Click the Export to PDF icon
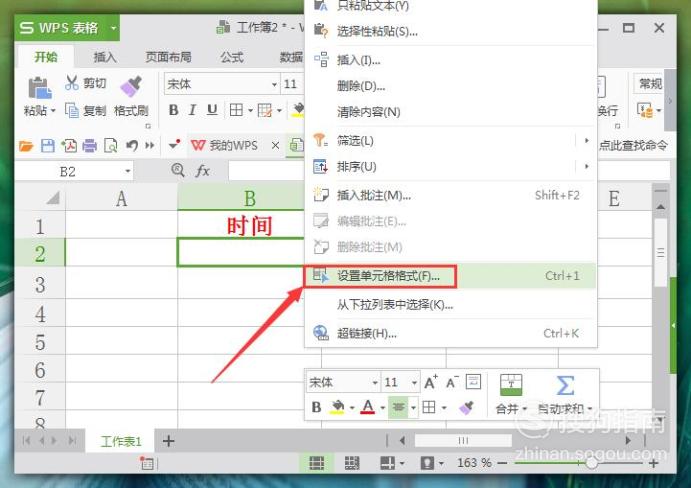The height and width of the screenshot is (488, 691). (69, 145)
